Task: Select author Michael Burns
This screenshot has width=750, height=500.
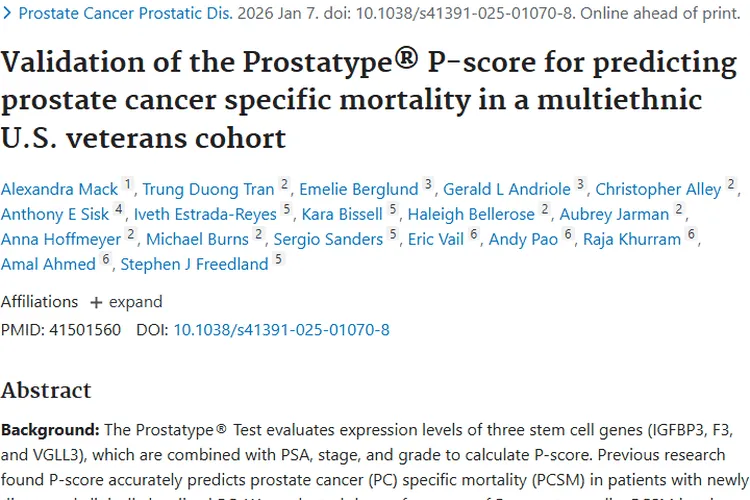Action: 198,239
